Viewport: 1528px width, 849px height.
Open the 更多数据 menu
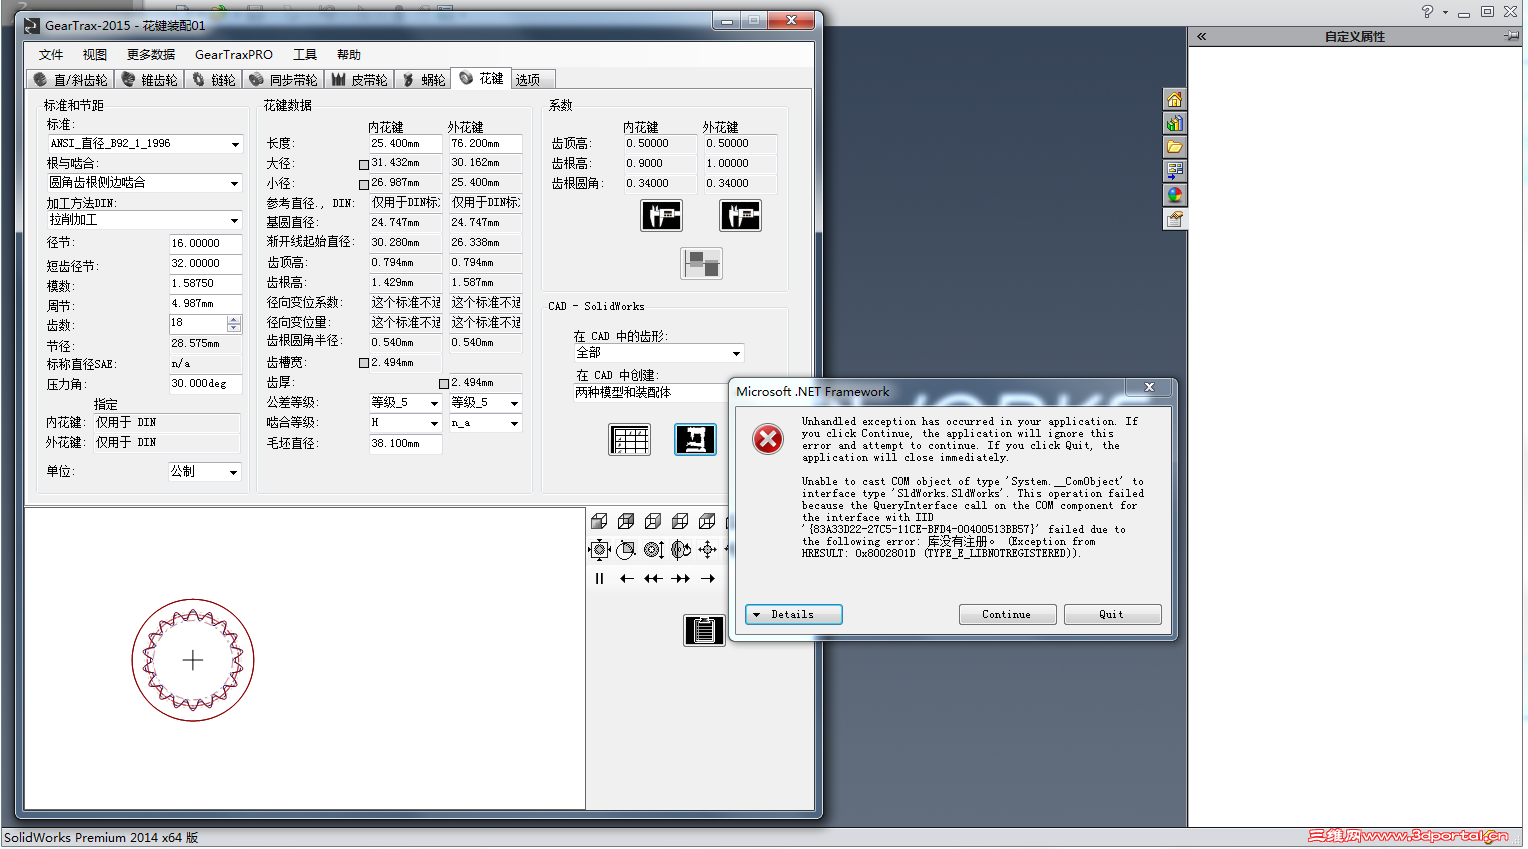click(151, 55)
